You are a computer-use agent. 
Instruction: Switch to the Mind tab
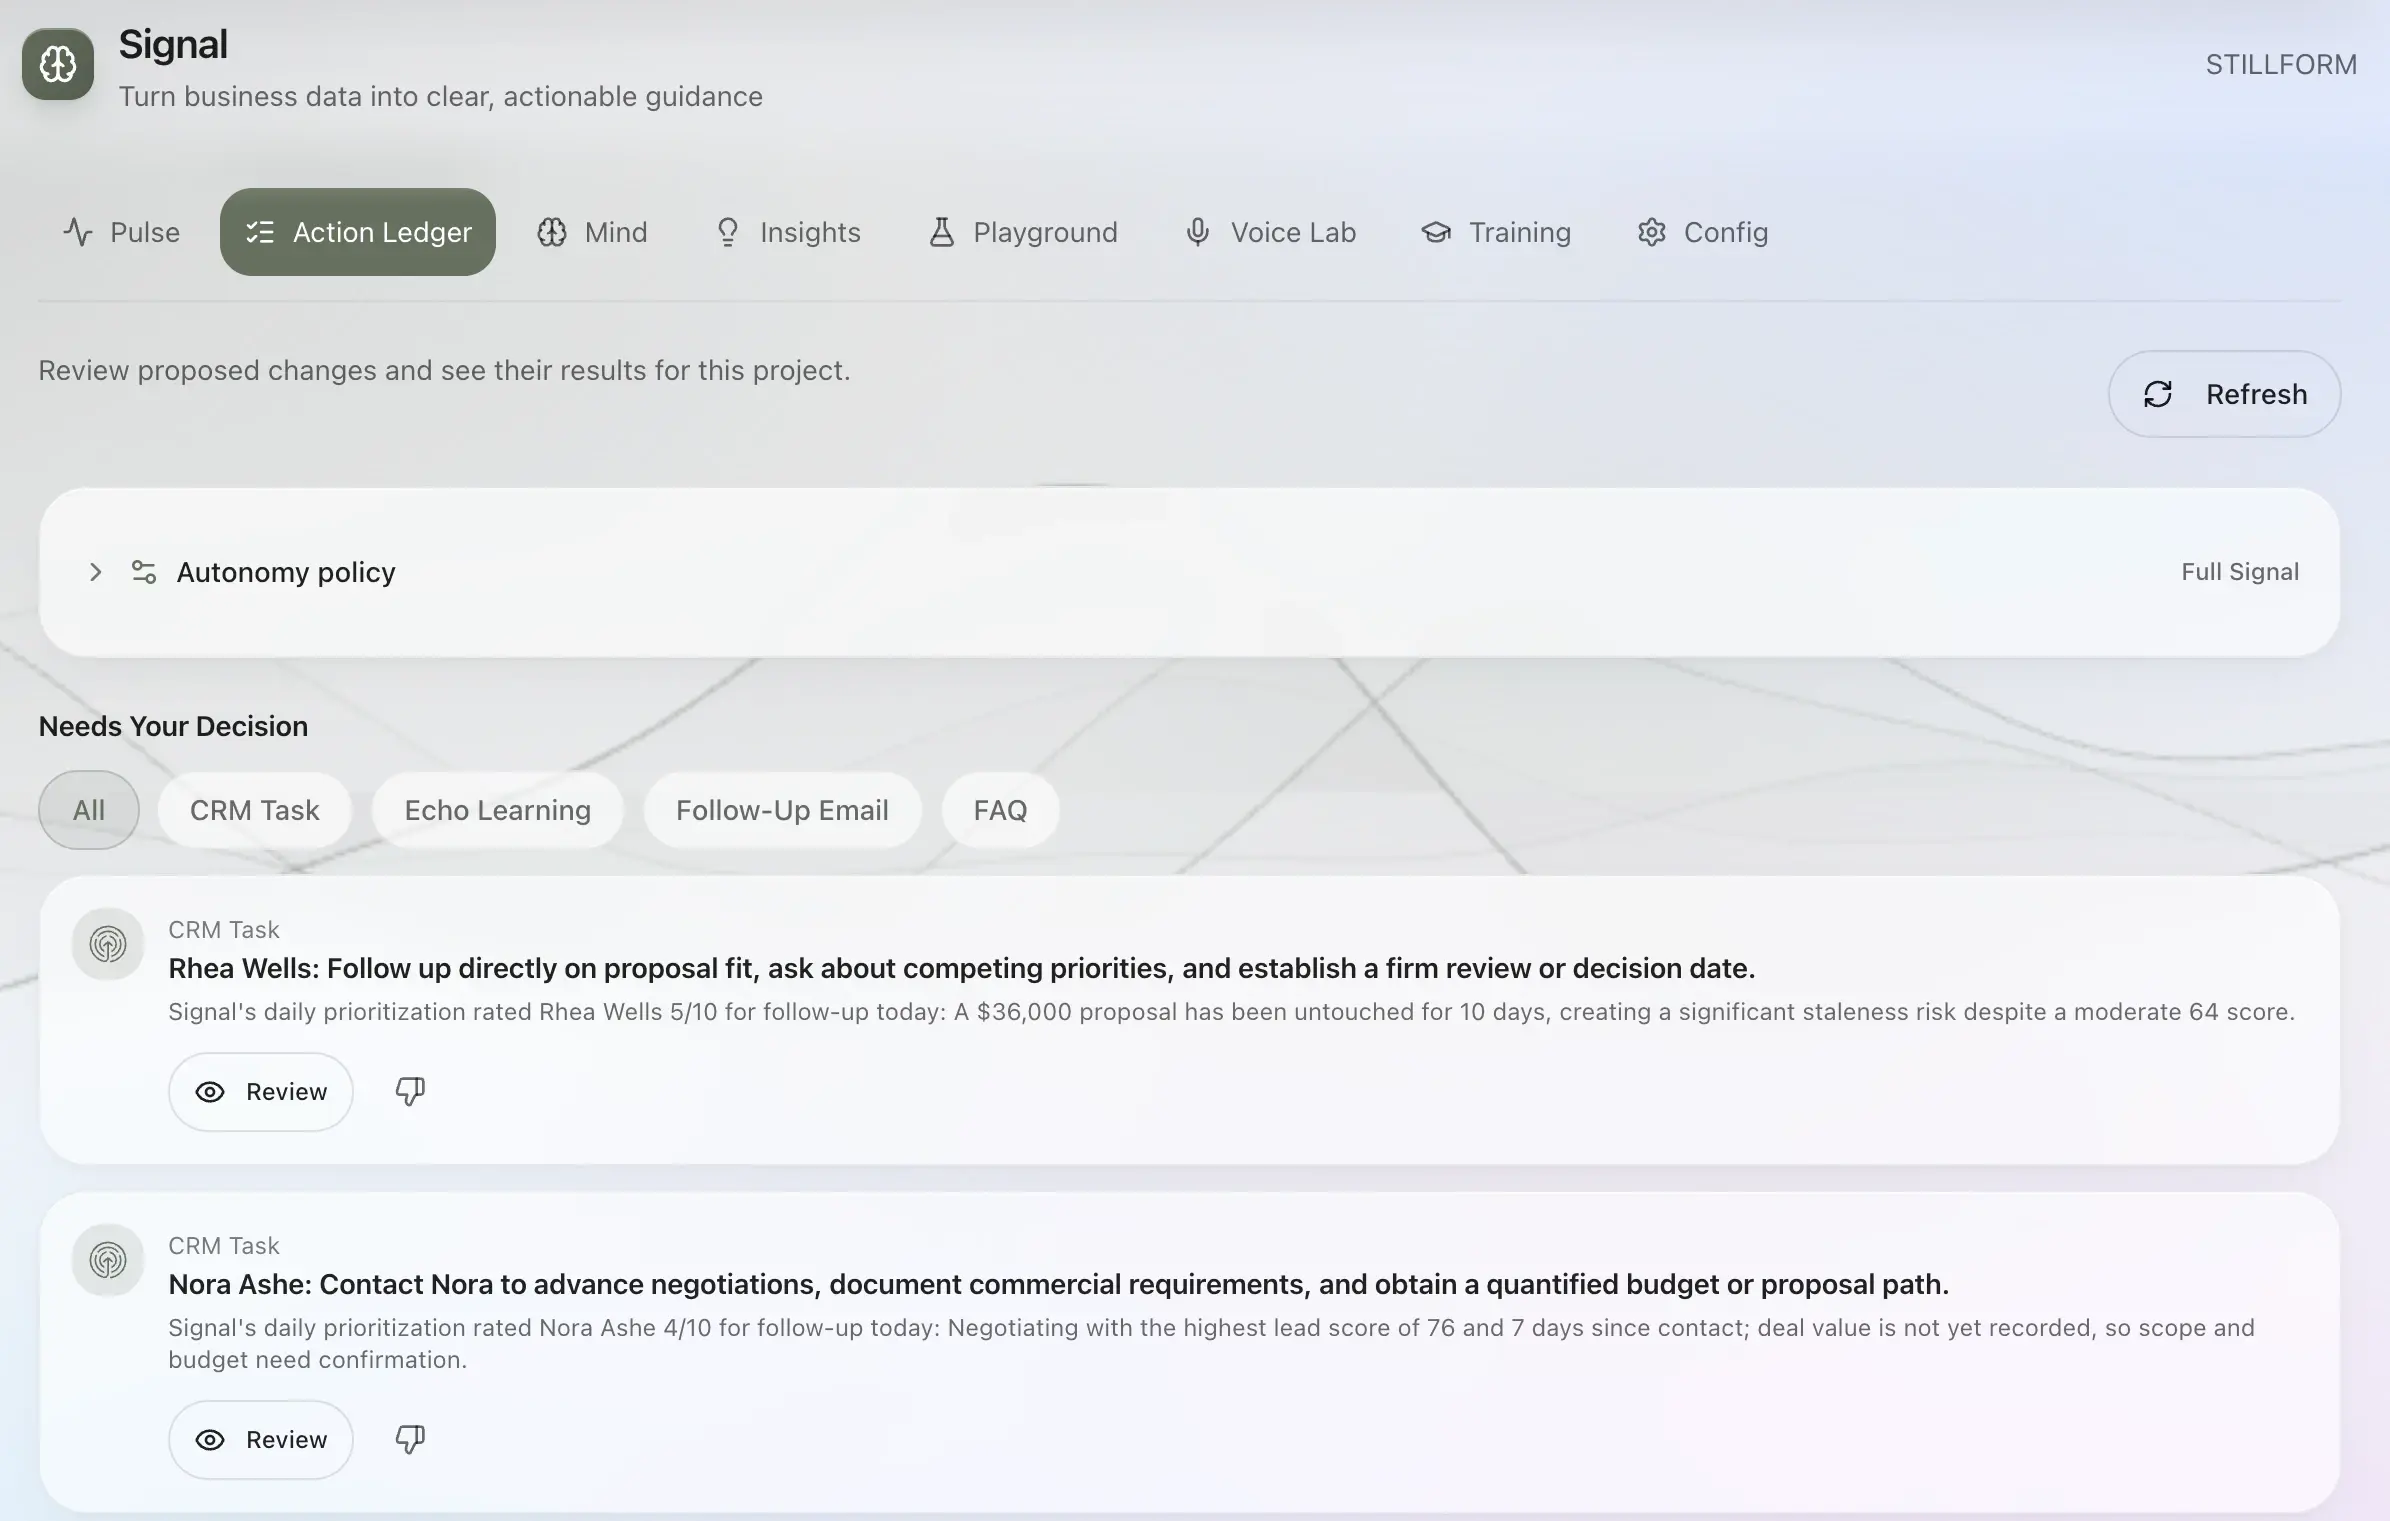(592, 232)
